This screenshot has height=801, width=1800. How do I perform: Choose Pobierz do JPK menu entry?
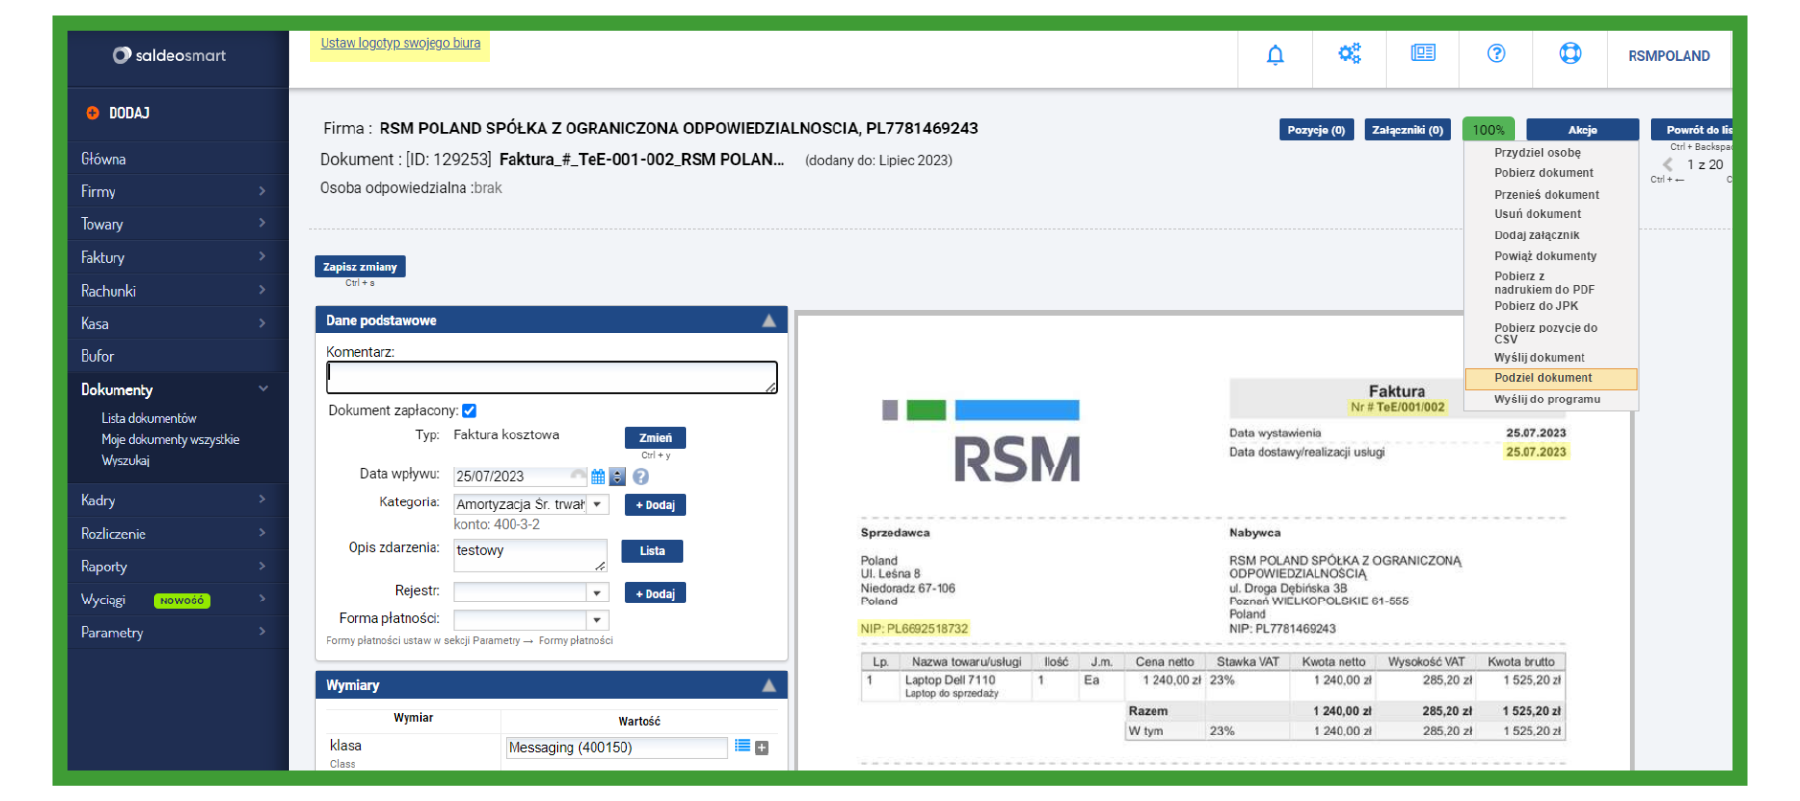pyautogui.click(x=1536, y=306)
